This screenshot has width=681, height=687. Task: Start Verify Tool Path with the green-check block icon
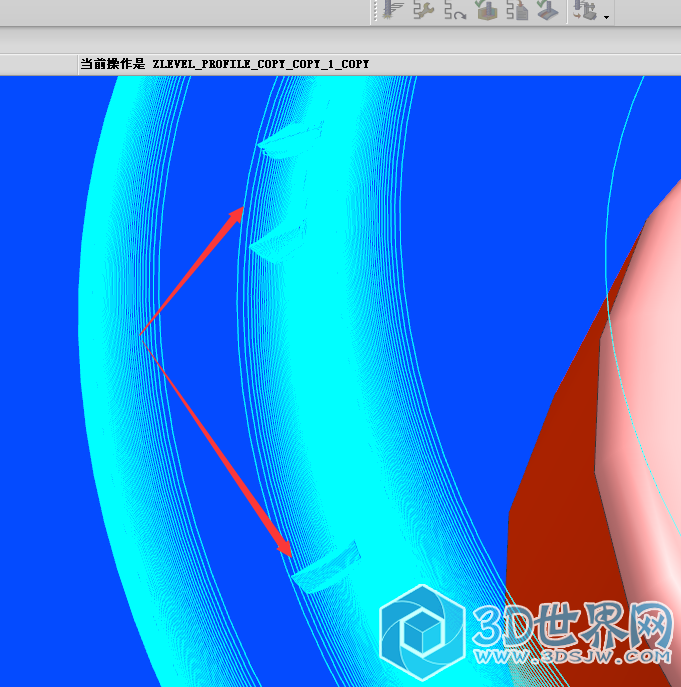486,10
